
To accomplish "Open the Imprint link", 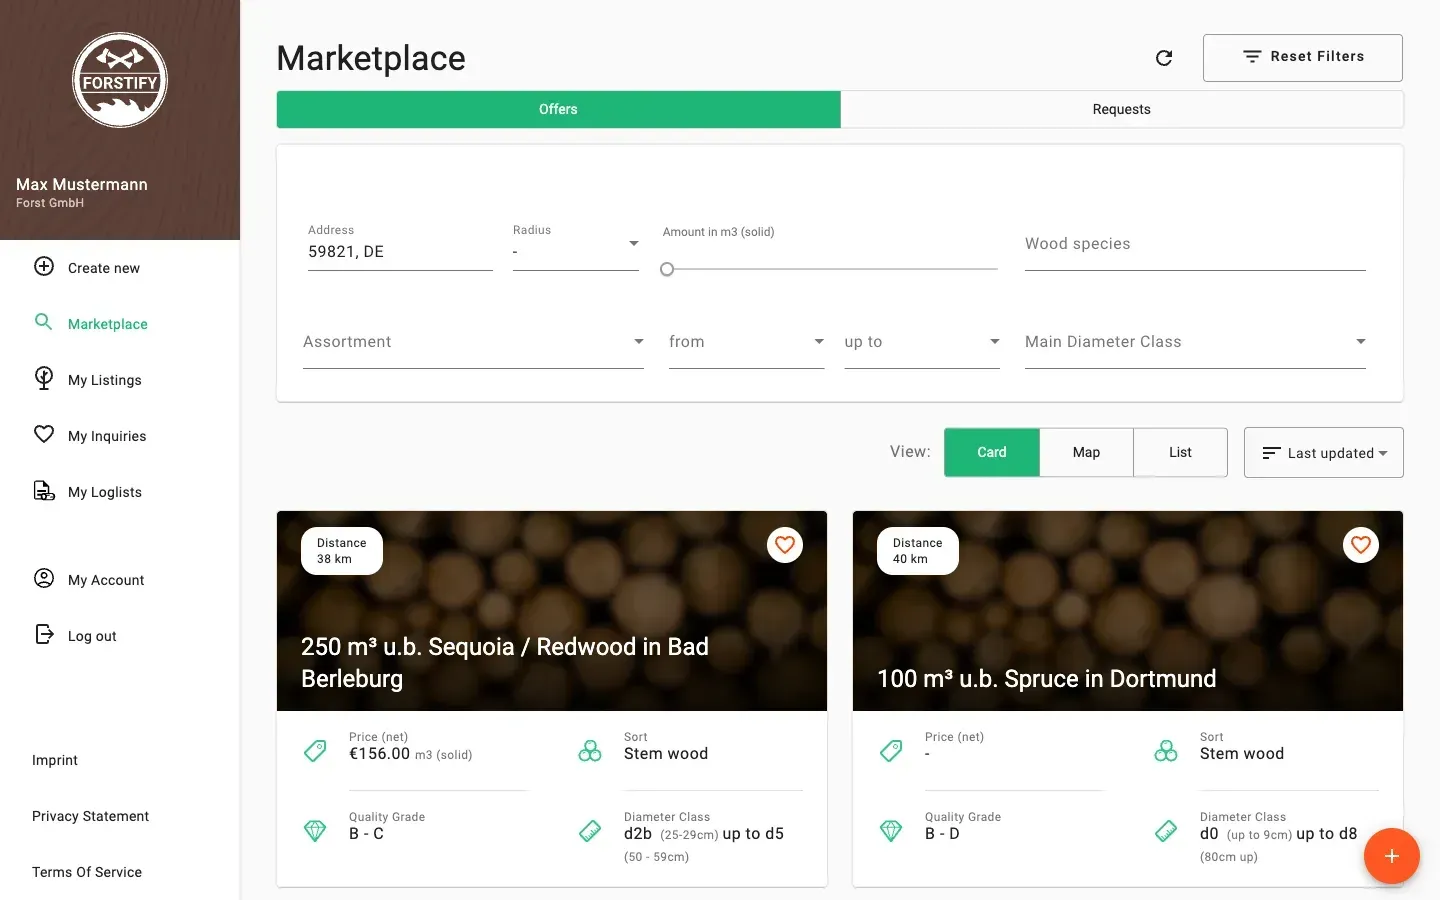I will 55,760.
